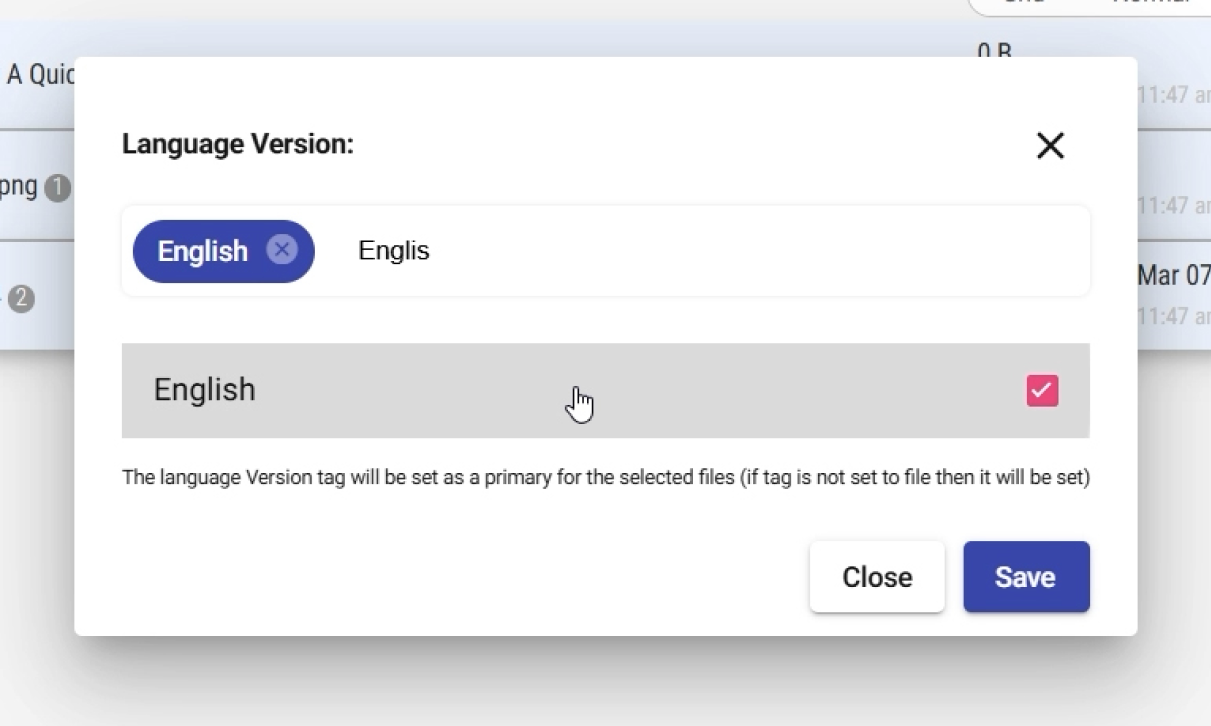Uncheck the English language checkbox
Screen dimensions: 1211x726
[1042, 390]
